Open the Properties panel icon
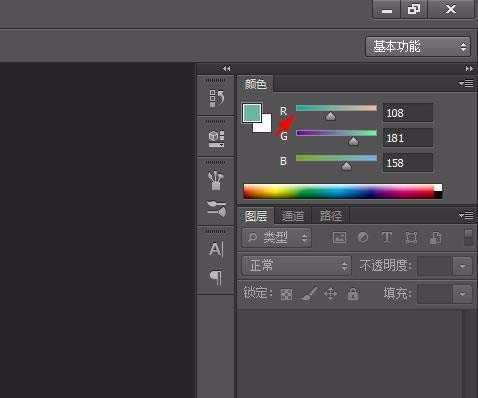 [x=216, y=139]
